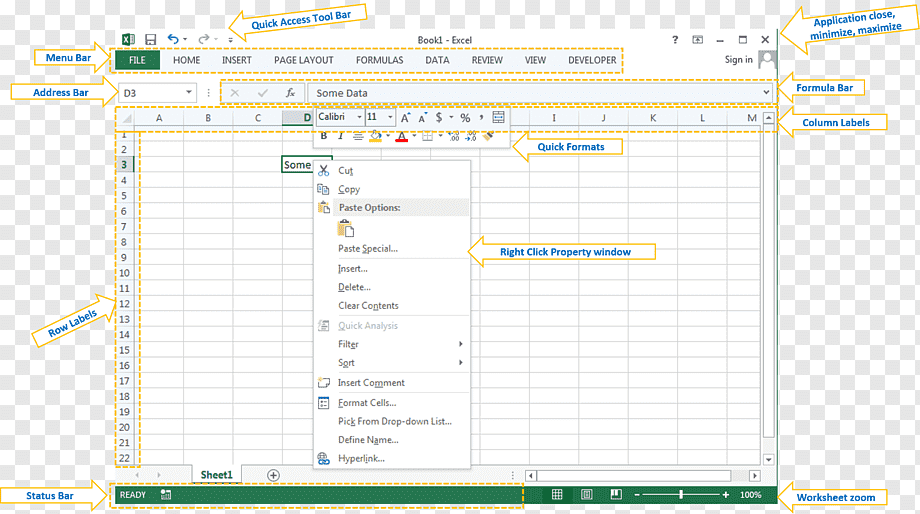Viewport: 920px width, 514px height.
Task: Click the Excel application logo icon
Action: (128, 39)
